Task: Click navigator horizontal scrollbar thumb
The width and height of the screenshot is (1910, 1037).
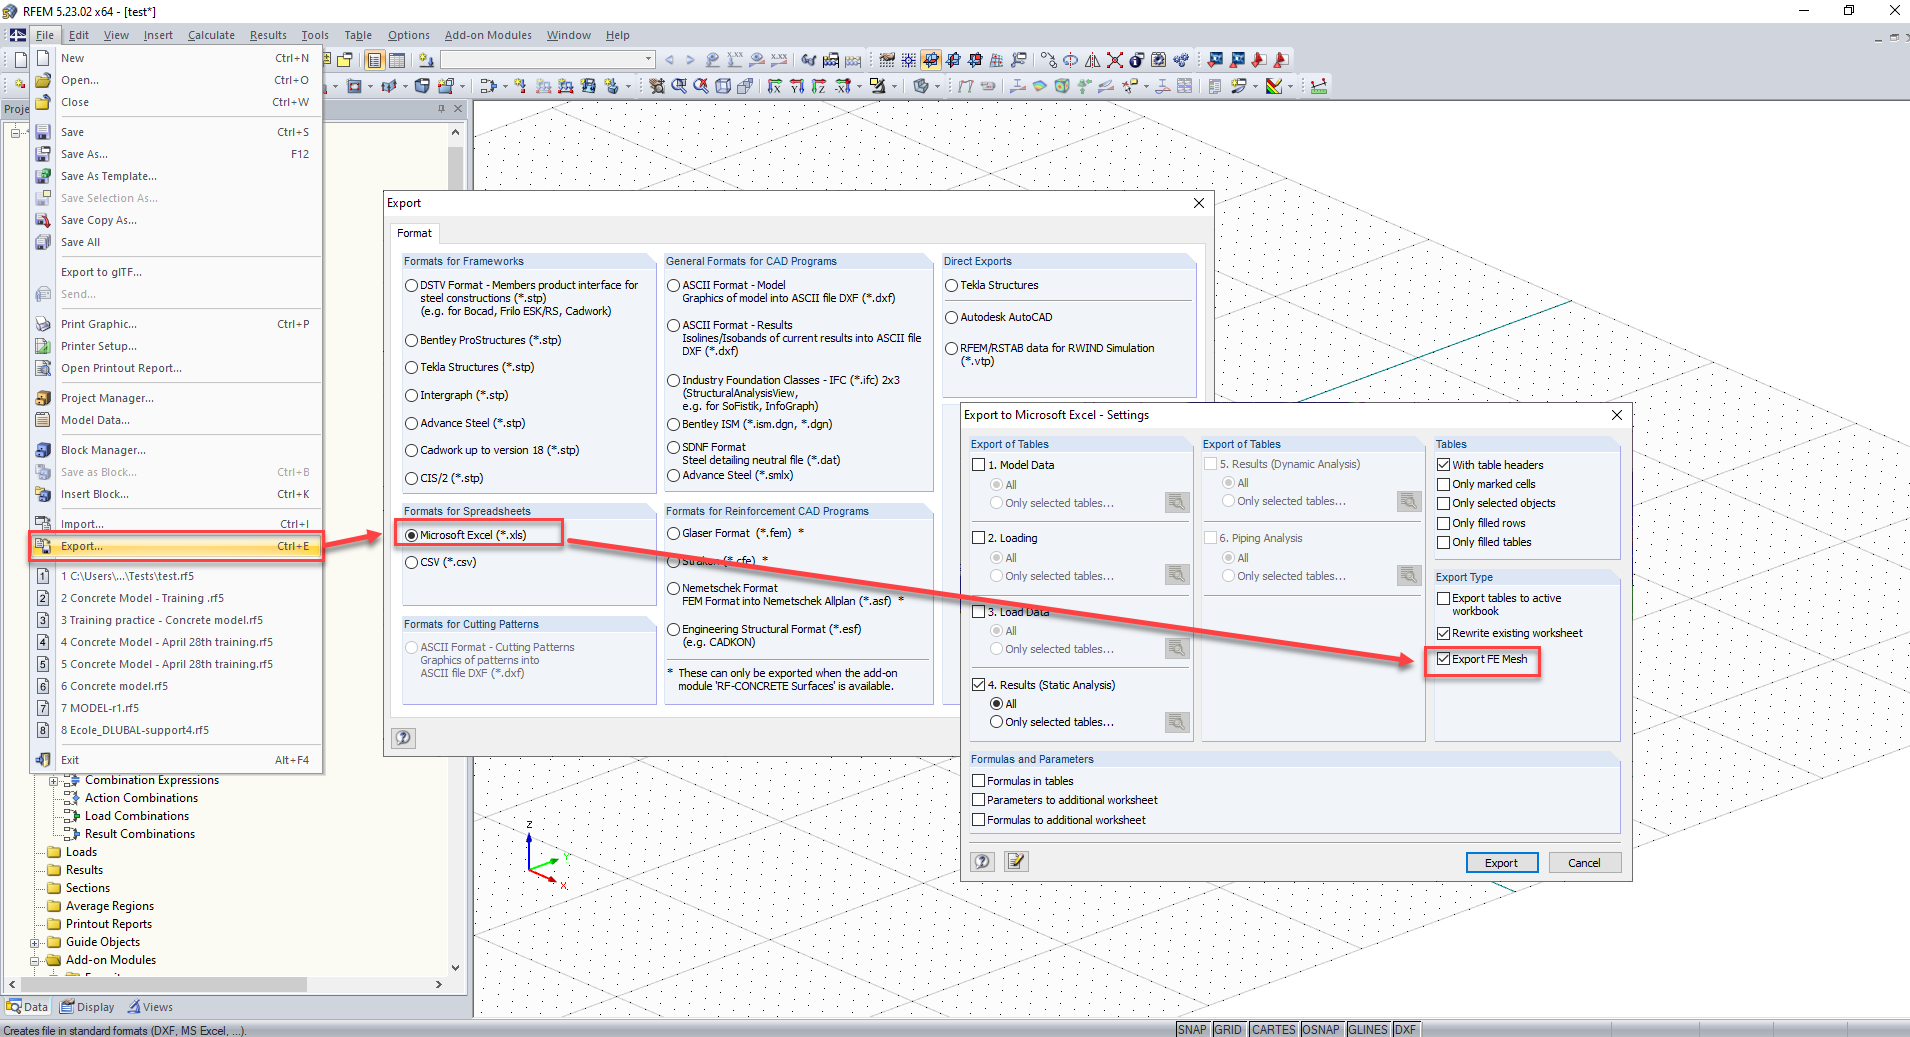Action: point(164,985)
